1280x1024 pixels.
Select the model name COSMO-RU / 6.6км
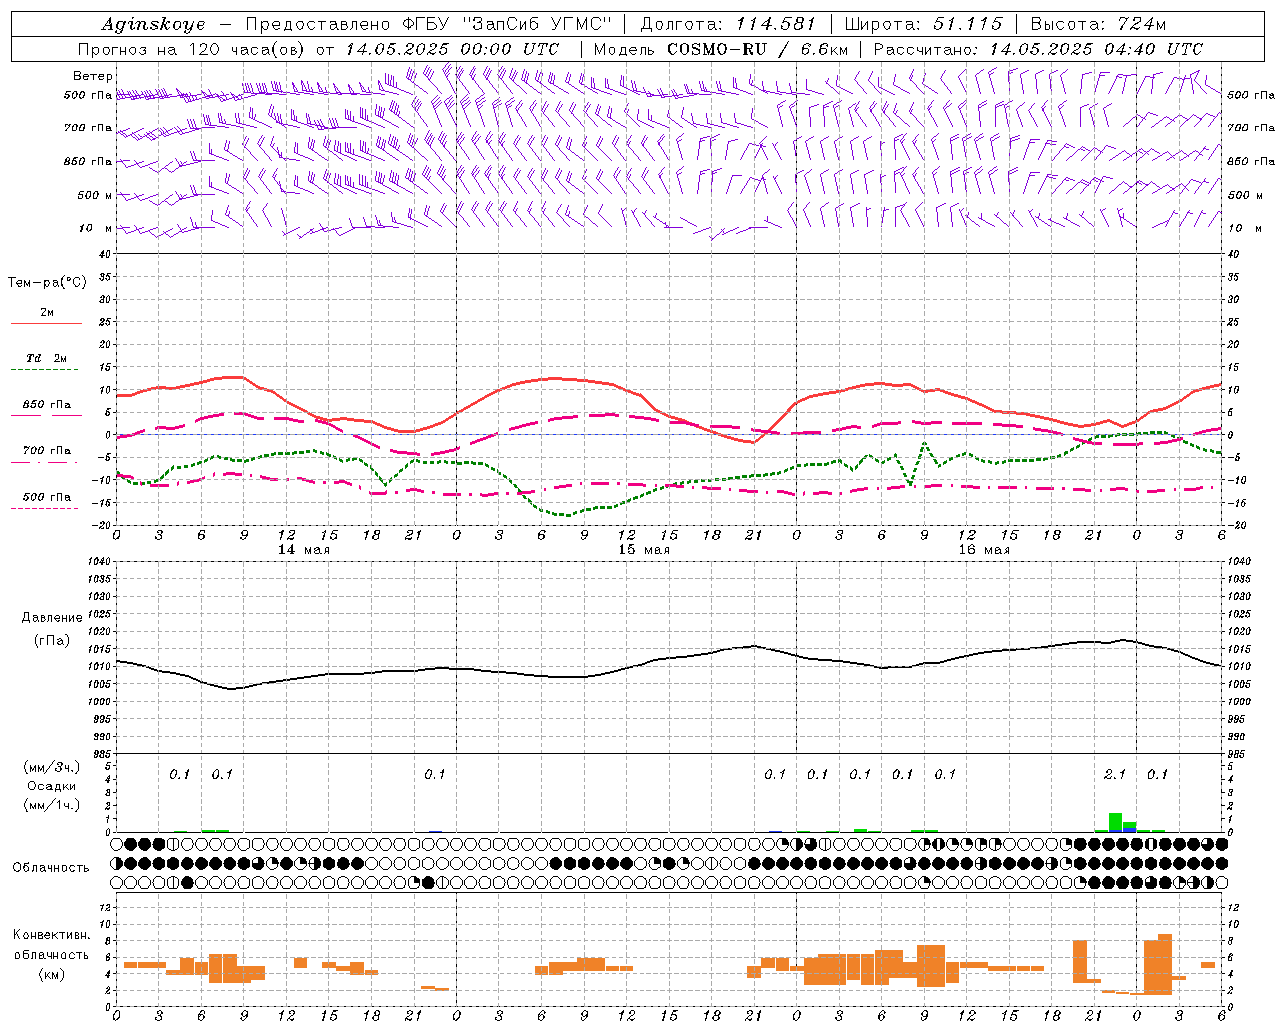pos(757,49)
